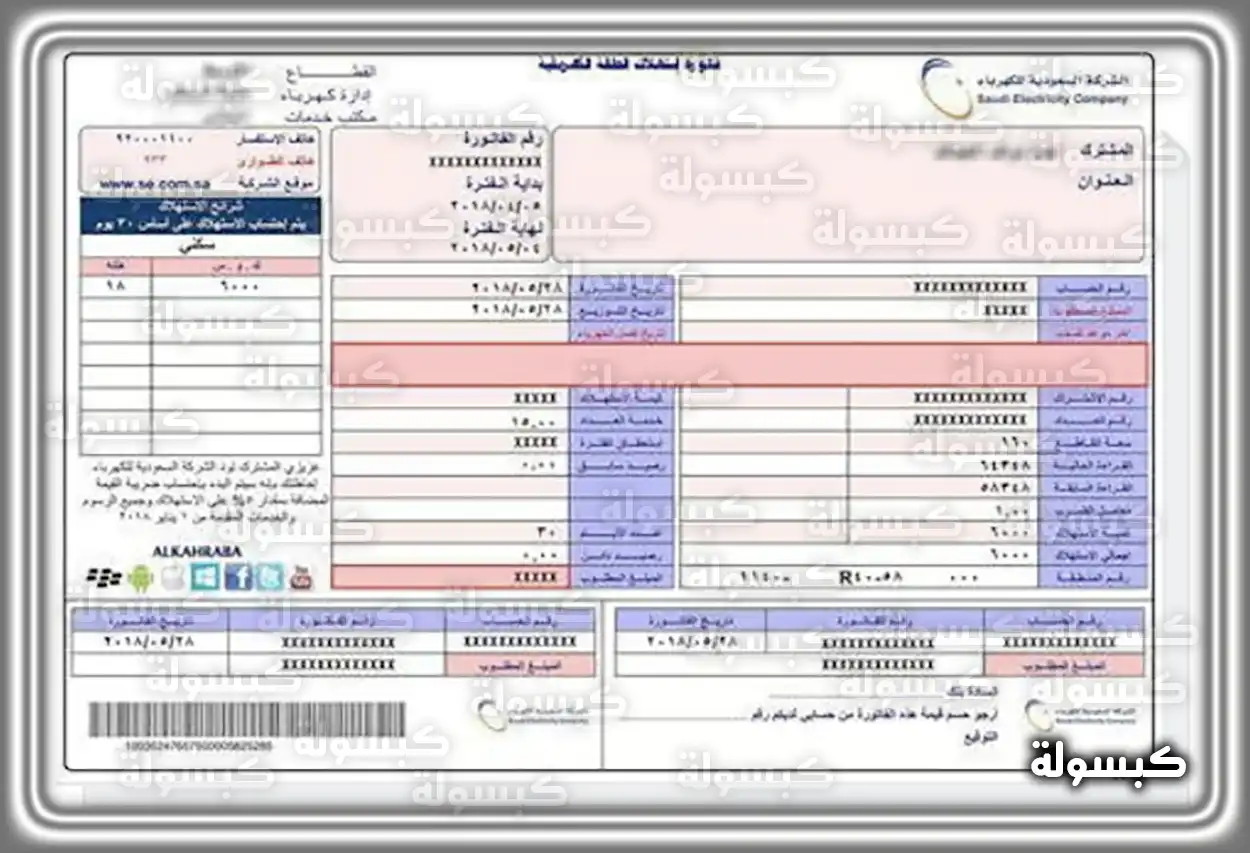
Task: Click the pink subscriber name and address box
Action: point(848,194)
